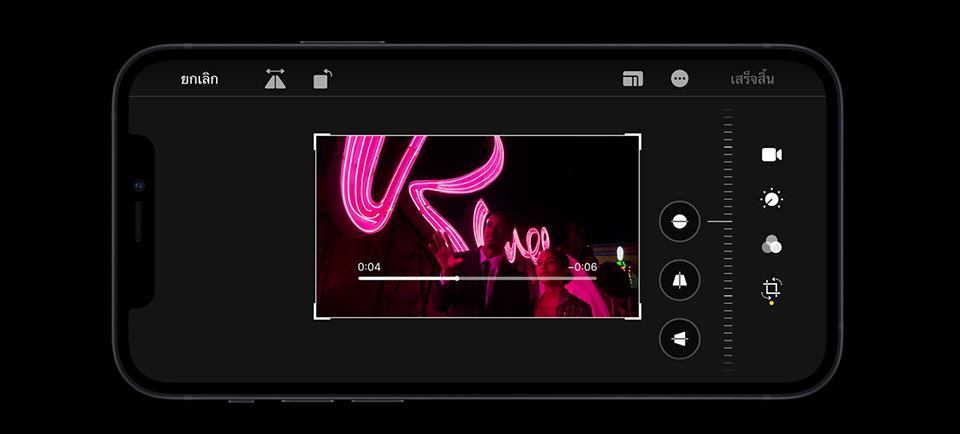The width and height of the screenshot is (960, 434).
Task: Tap the ยกเลิก (Cancel) button
Action: [x=199, y=79]
